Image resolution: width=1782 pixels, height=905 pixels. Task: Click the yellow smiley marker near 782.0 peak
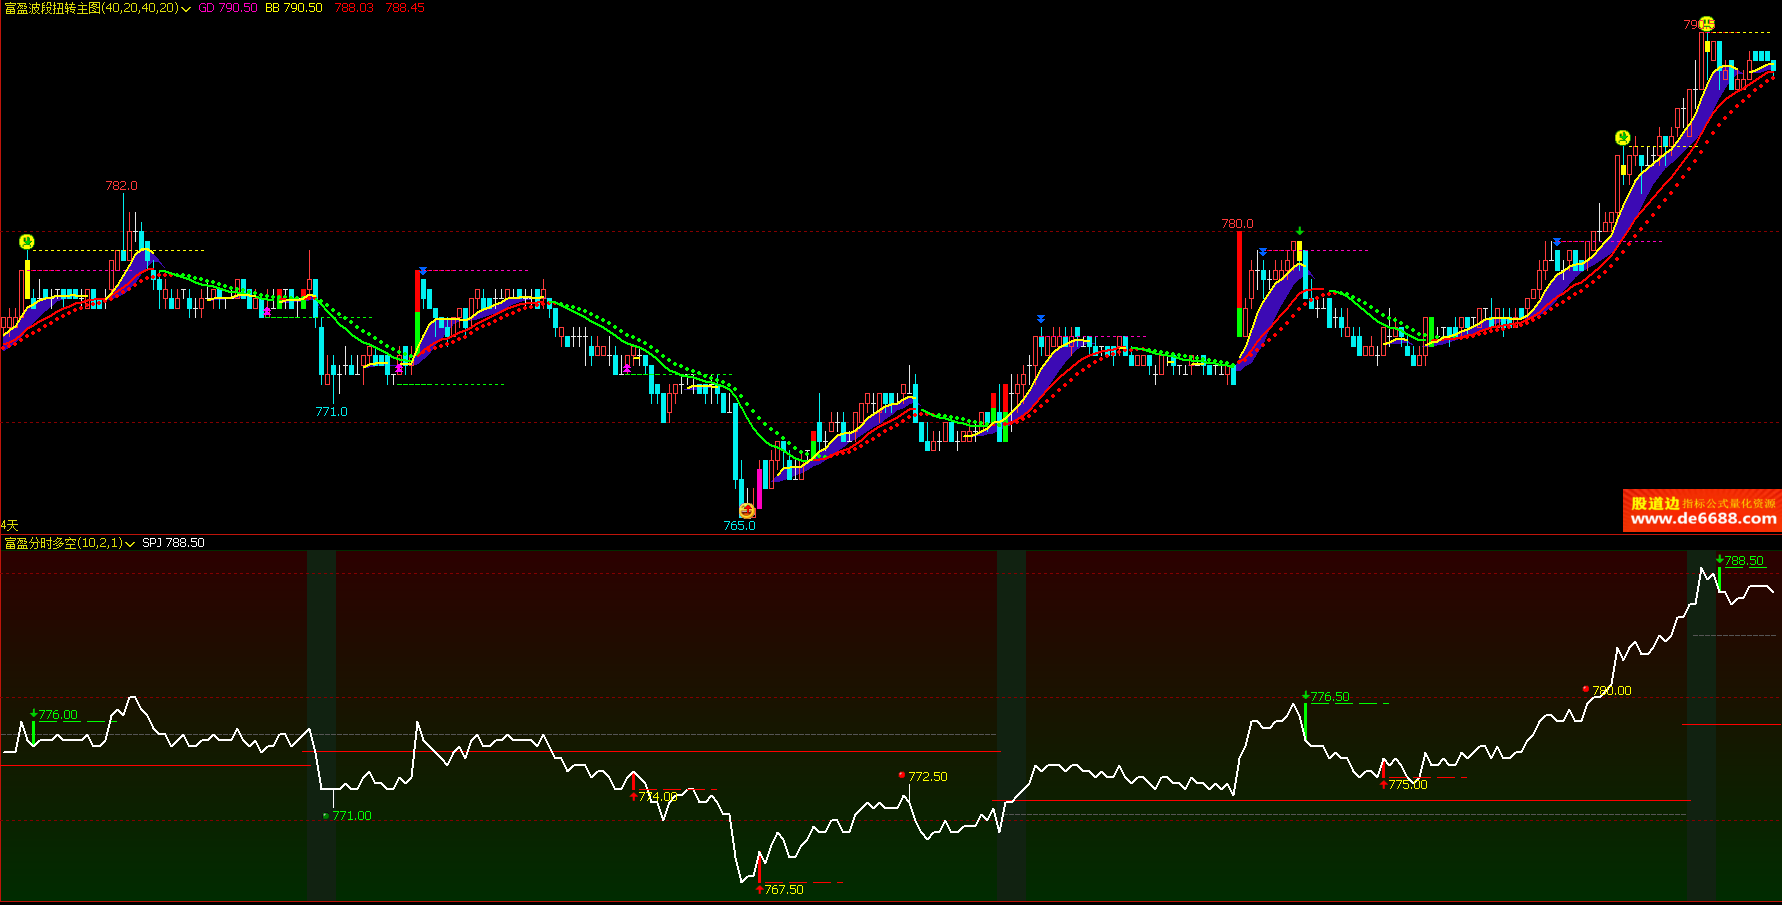coord(27,241)
